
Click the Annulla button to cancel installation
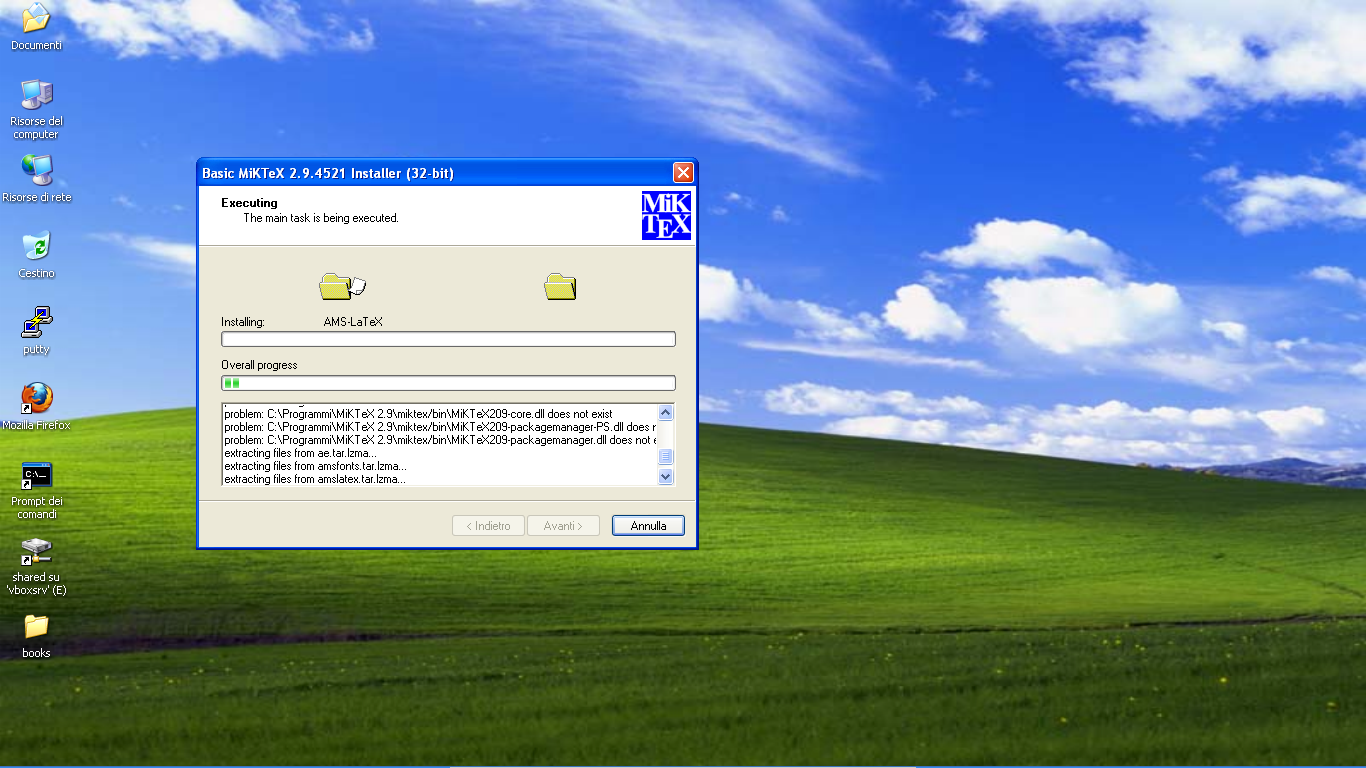click(648, 526)
